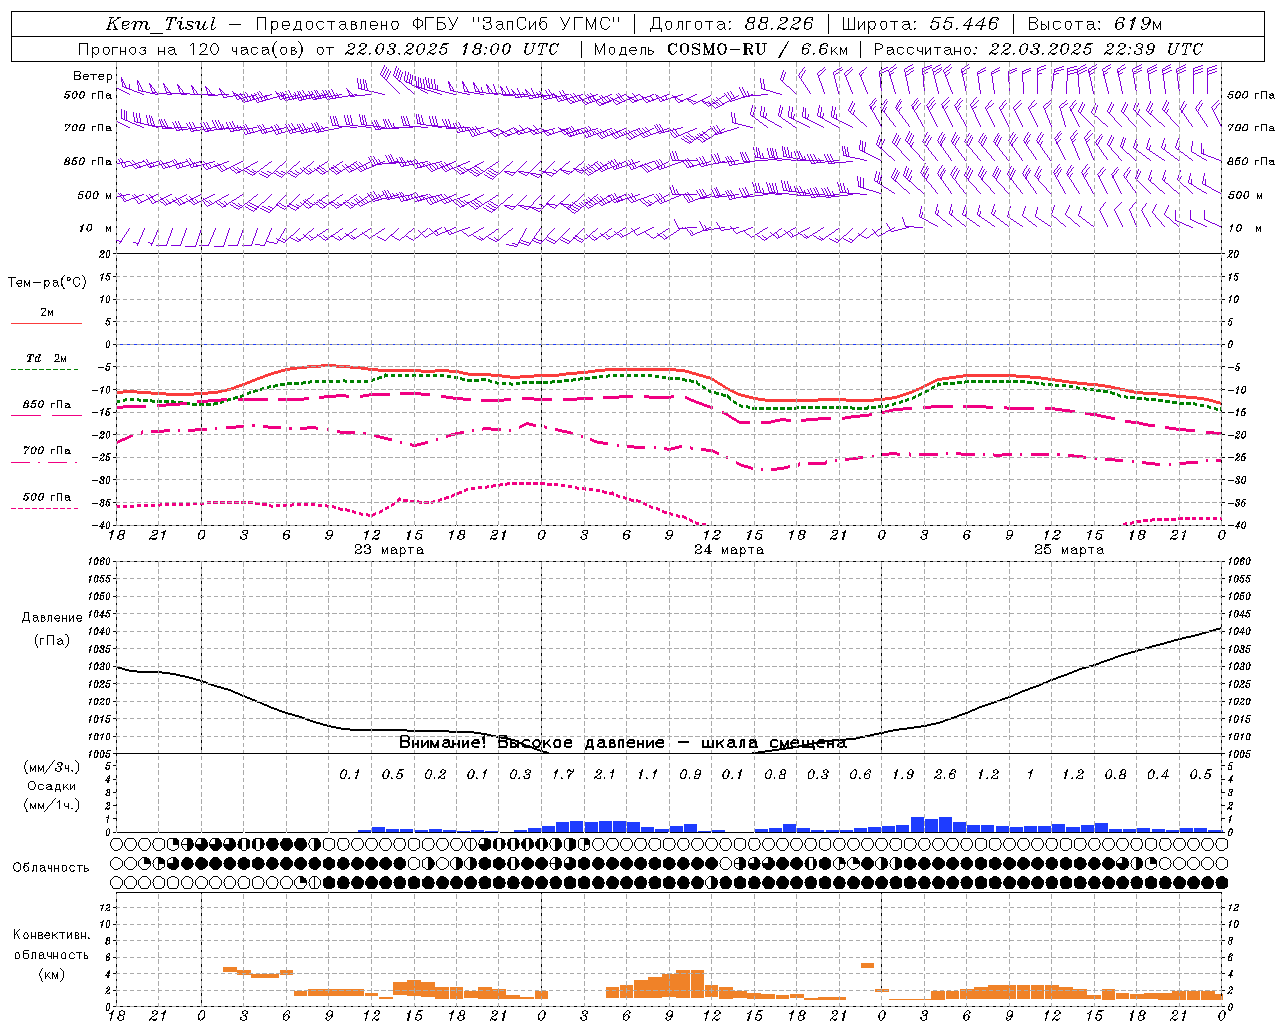This screenshot has height=1024, width=1280.
Task: Click the (гПа) unit label under Давление
Action: tap(52, 641)
